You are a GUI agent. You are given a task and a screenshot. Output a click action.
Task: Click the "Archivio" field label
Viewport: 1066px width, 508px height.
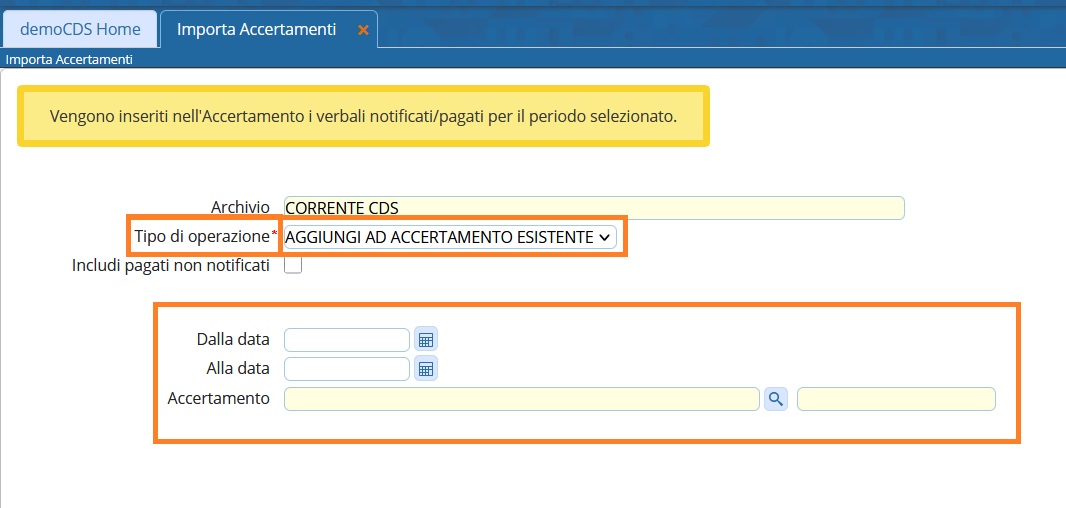click(240, 208)
